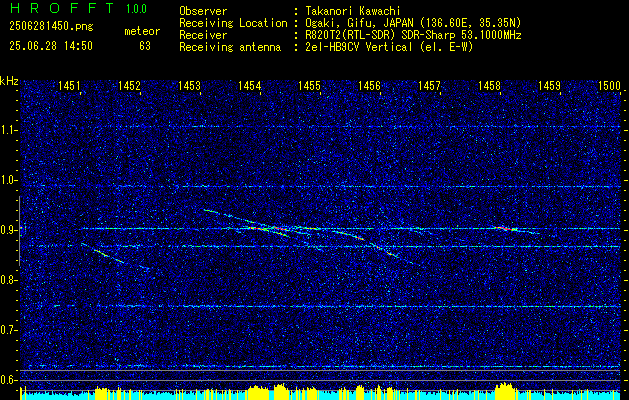Click the 0.7 kHz frequency label

pos(8,330)
